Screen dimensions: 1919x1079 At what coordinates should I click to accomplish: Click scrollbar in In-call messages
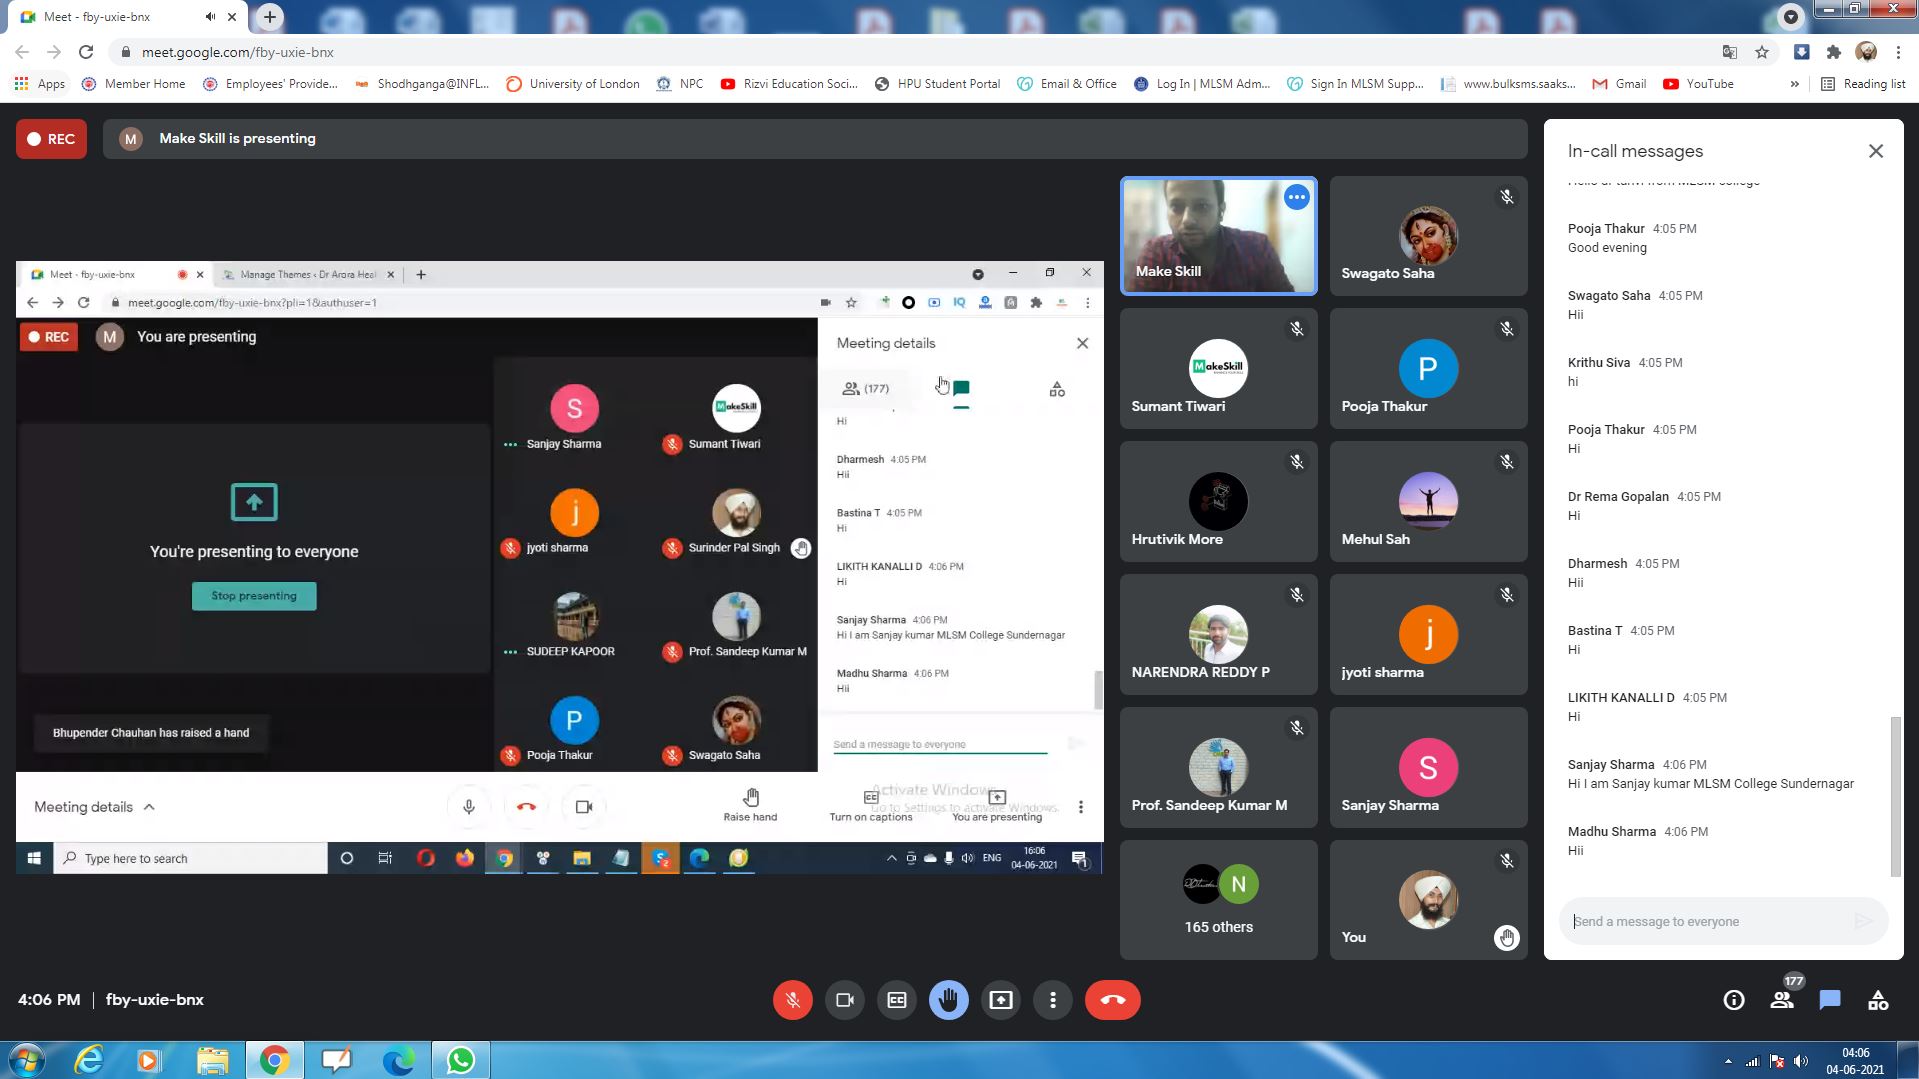click(1894, 796)
